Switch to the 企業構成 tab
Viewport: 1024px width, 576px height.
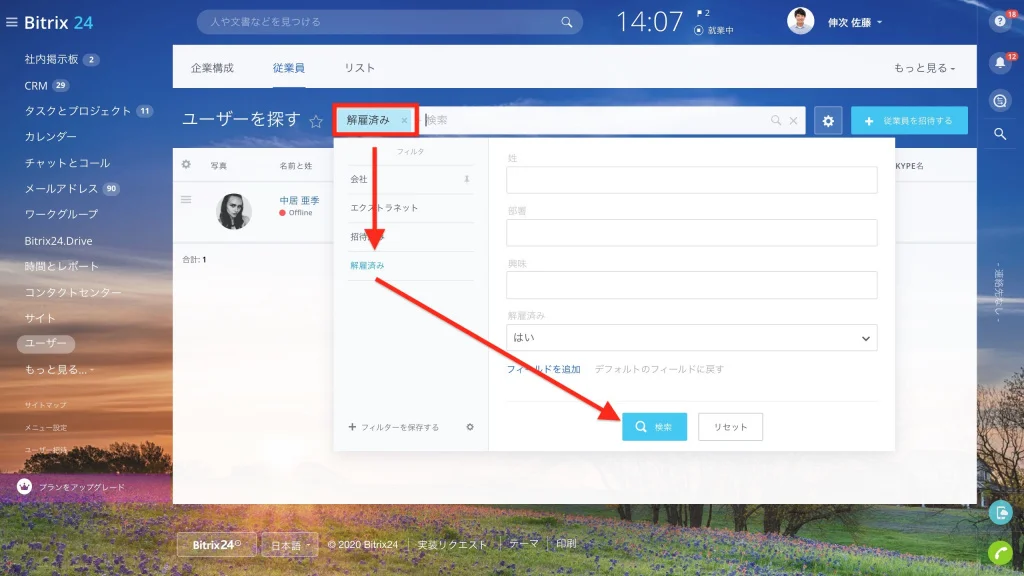coord(212,68)
